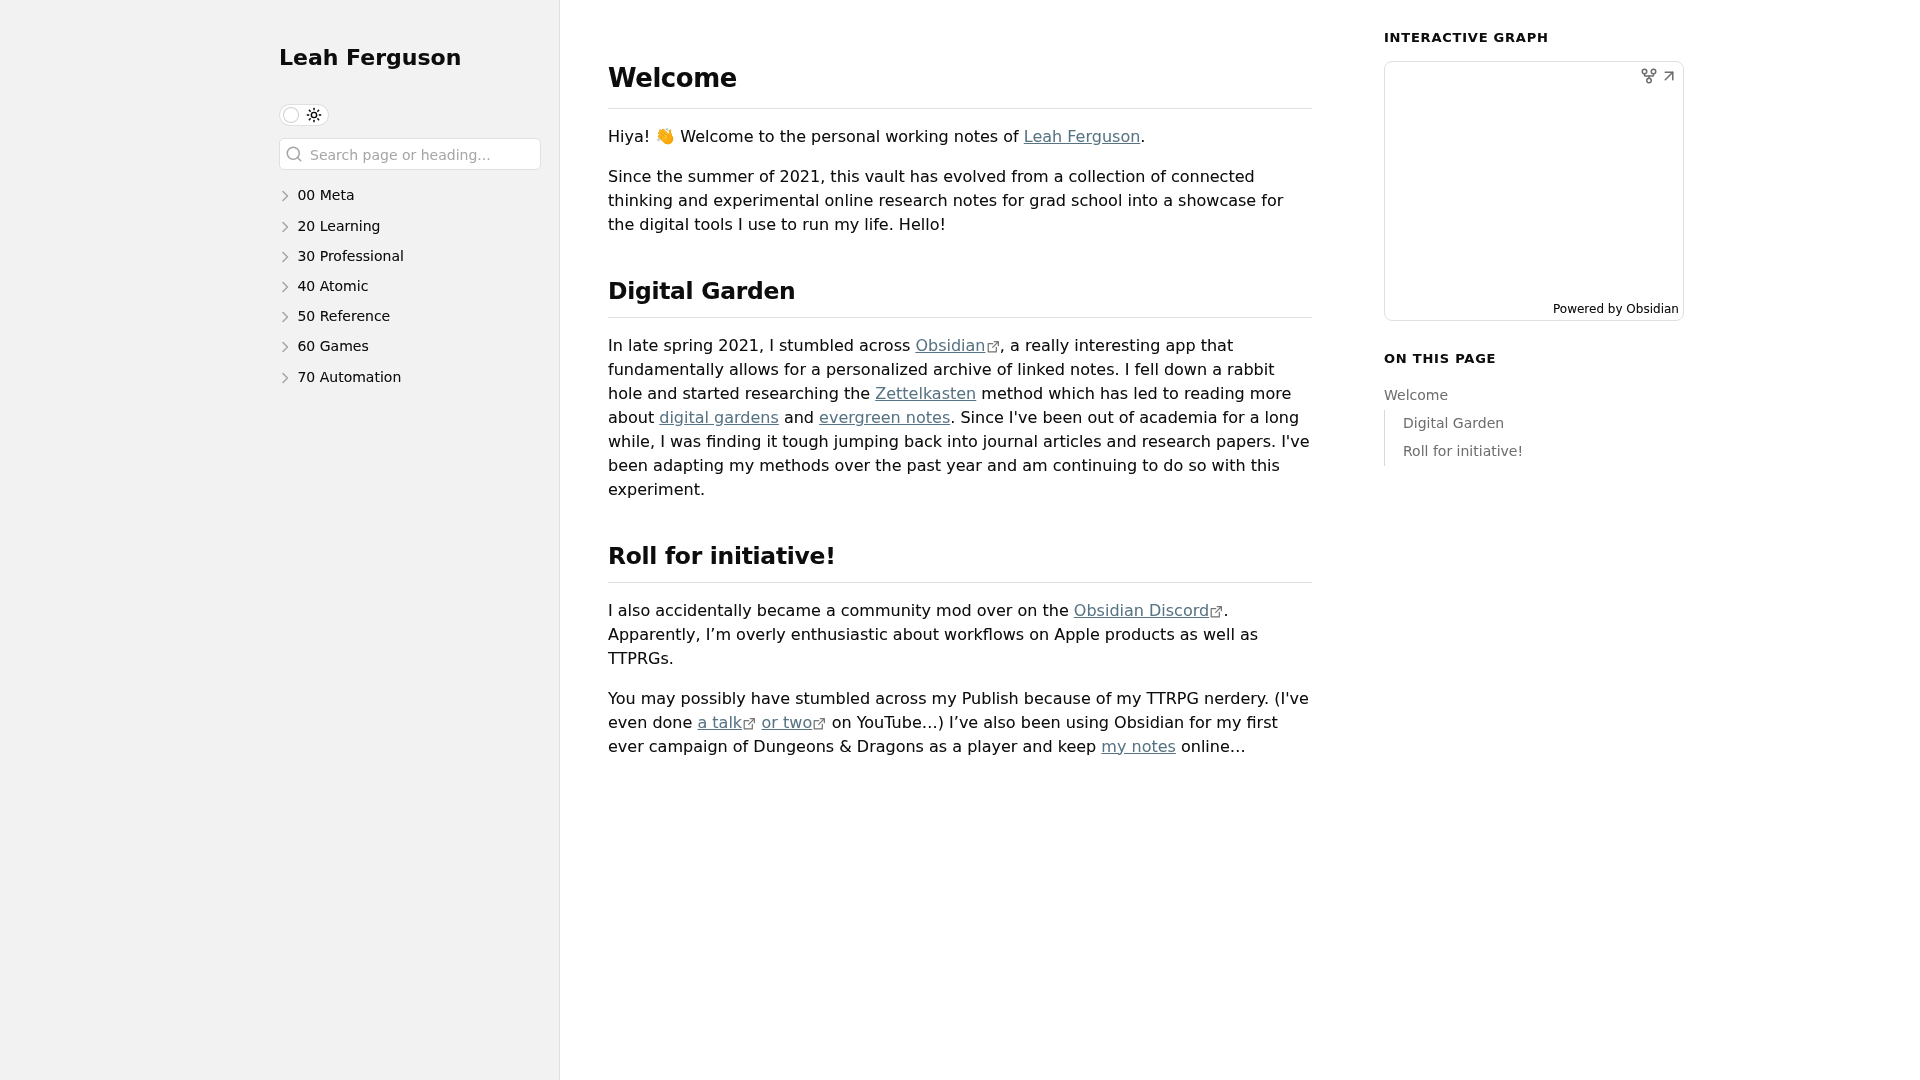Screen dimensions: 1920x1080
Task: Jump to 'Roll for initiative!' in page outline
Action: coord(1462,451)
